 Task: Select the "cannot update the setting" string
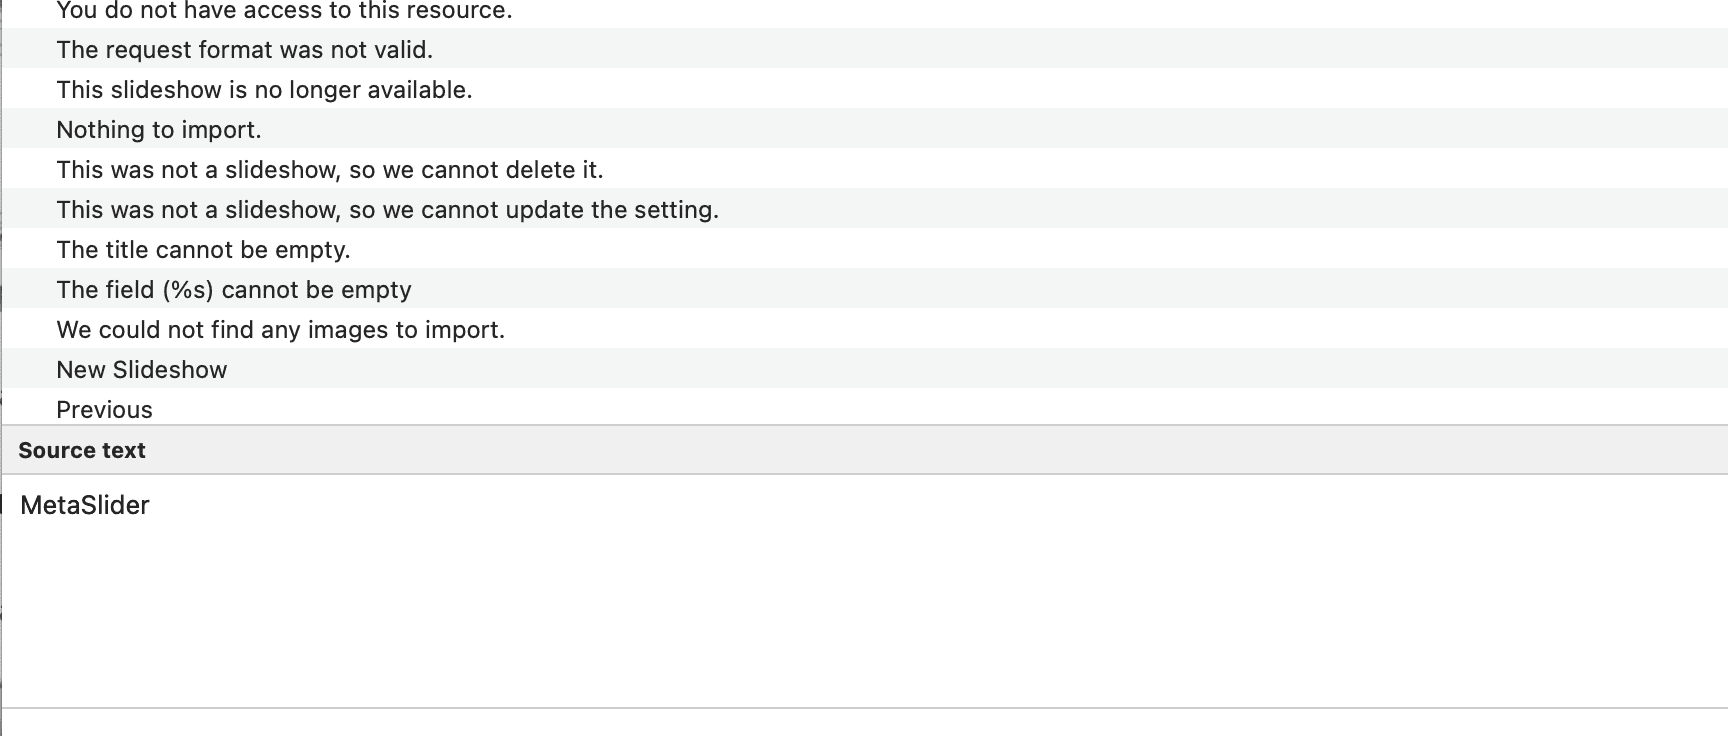[x=387, y=210]
